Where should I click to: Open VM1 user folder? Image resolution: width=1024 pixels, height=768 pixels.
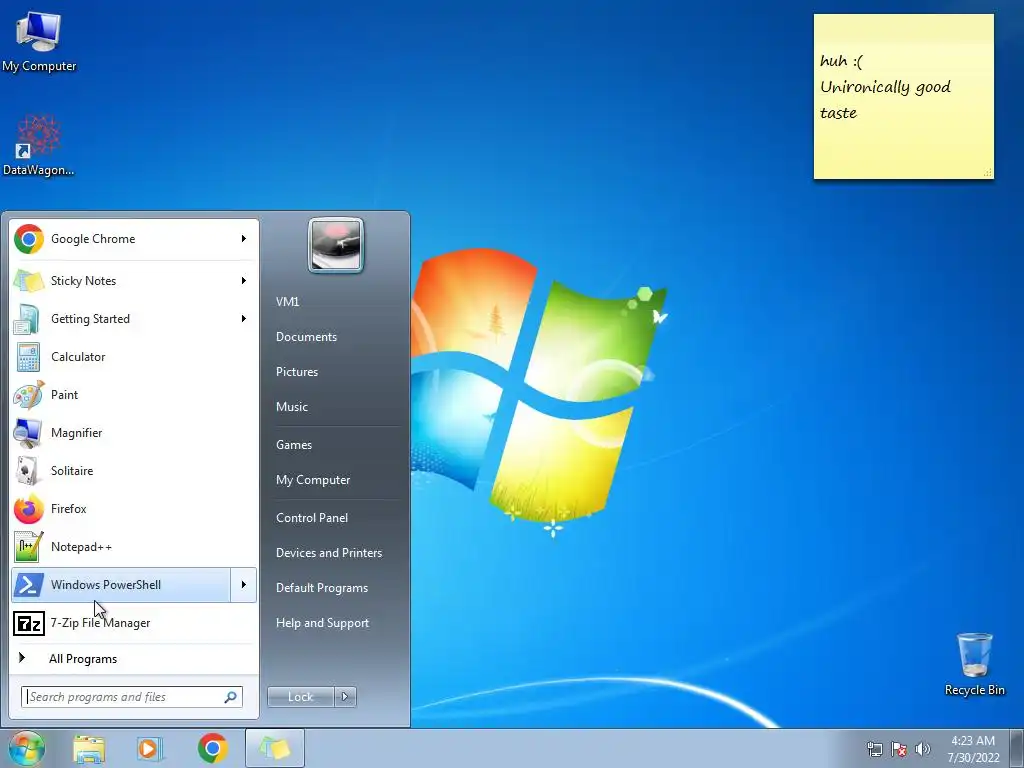pos(287,302)
